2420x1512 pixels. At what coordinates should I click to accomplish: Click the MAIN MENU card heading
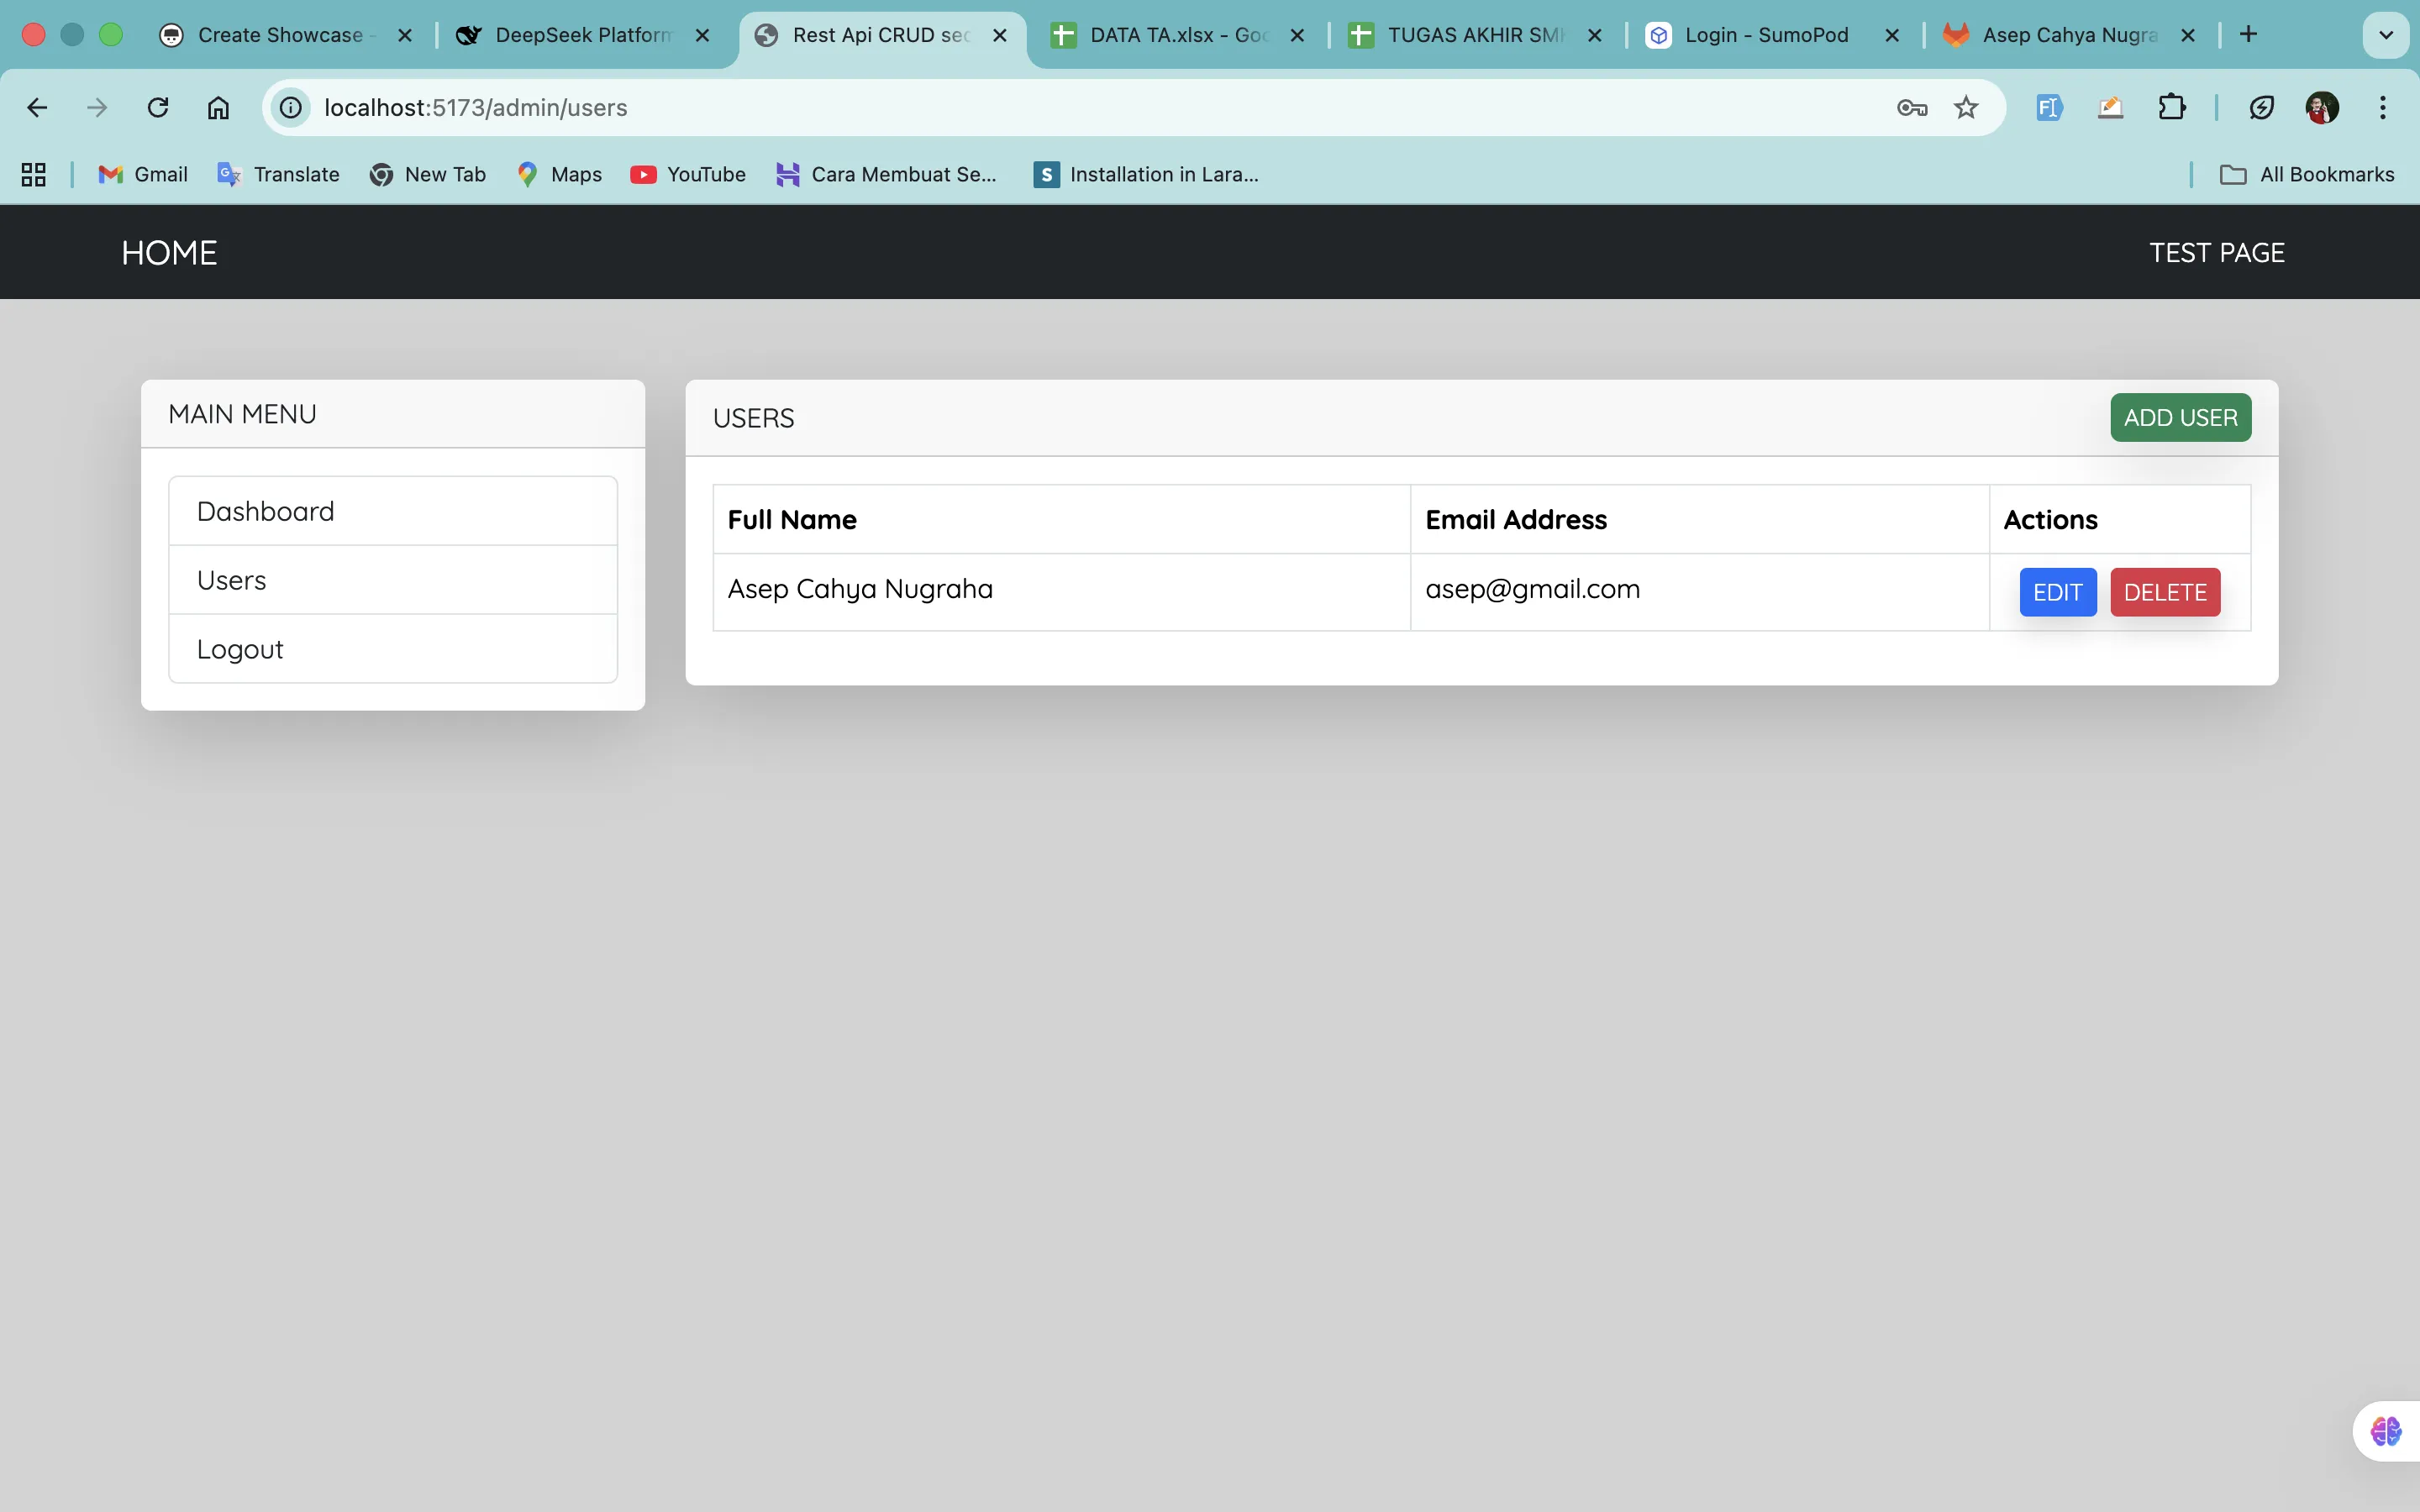242,414
